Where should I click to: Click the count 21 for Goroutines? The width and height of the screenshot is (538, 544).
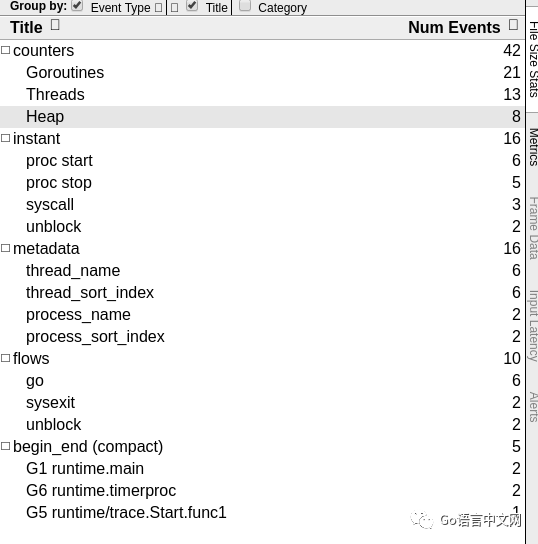[x=512, y=73]
